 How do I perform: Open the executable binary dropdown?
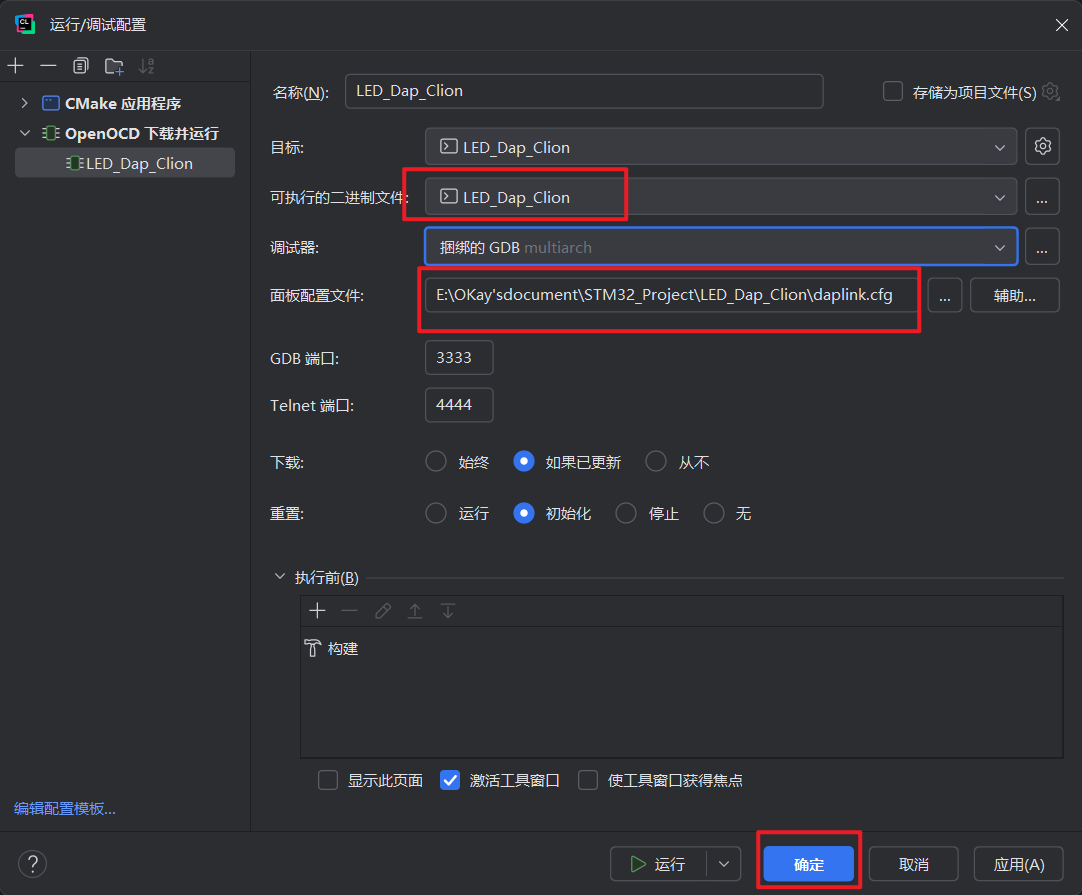click(721, 197)
